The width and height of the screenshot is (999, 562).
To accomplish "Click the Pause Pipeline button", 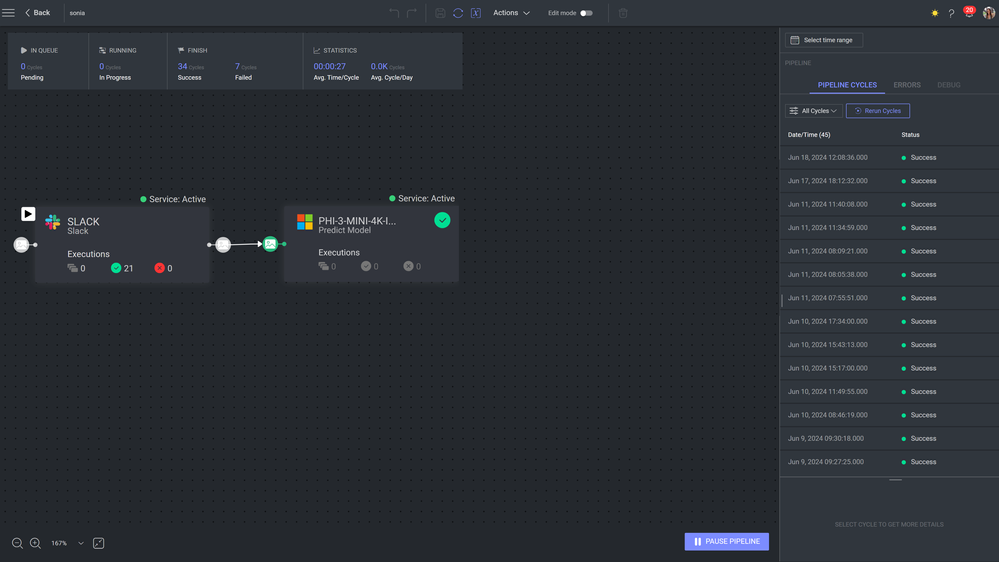I will coord(726,542).
